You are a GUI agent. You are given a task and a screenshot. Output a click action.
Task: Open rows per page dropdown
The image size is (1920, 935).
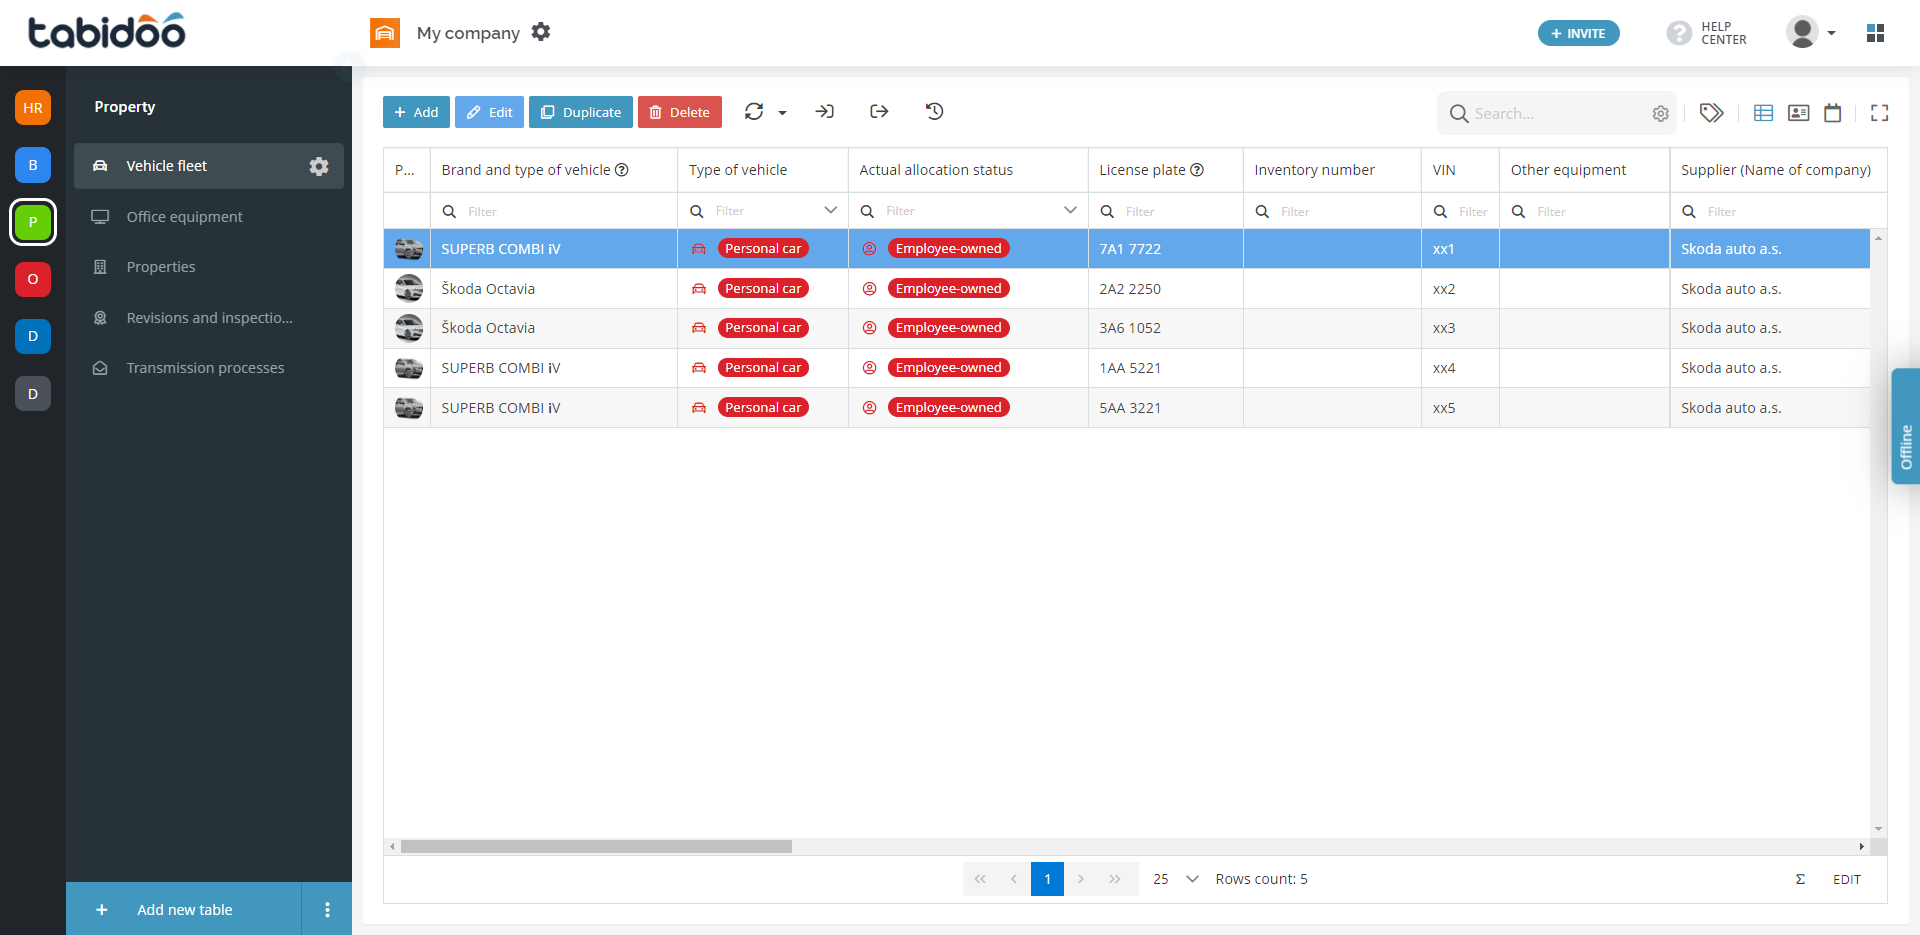[x=1176, y=880]
